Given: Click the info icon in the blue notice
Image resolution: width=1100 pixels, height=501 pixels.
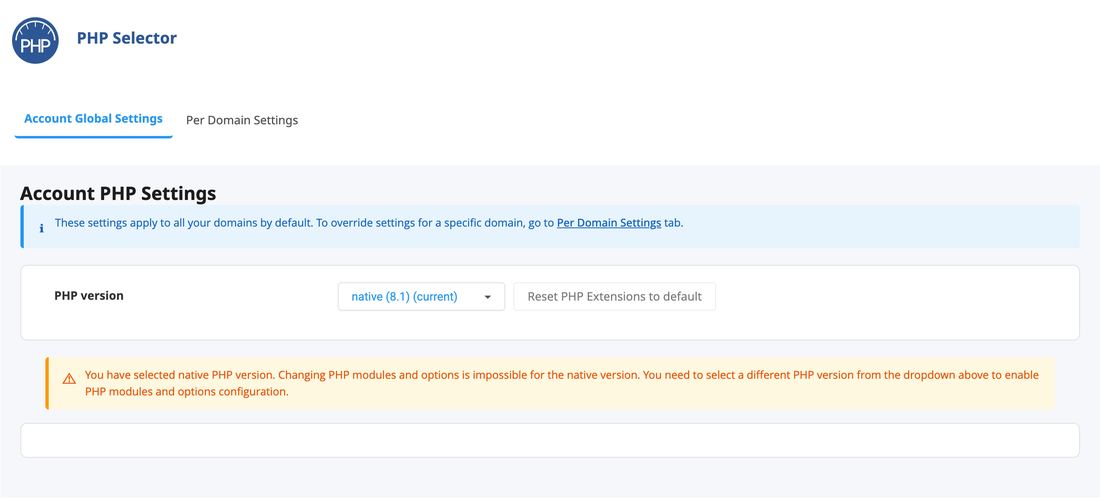Looking at the screenshot, I should 41,228.
